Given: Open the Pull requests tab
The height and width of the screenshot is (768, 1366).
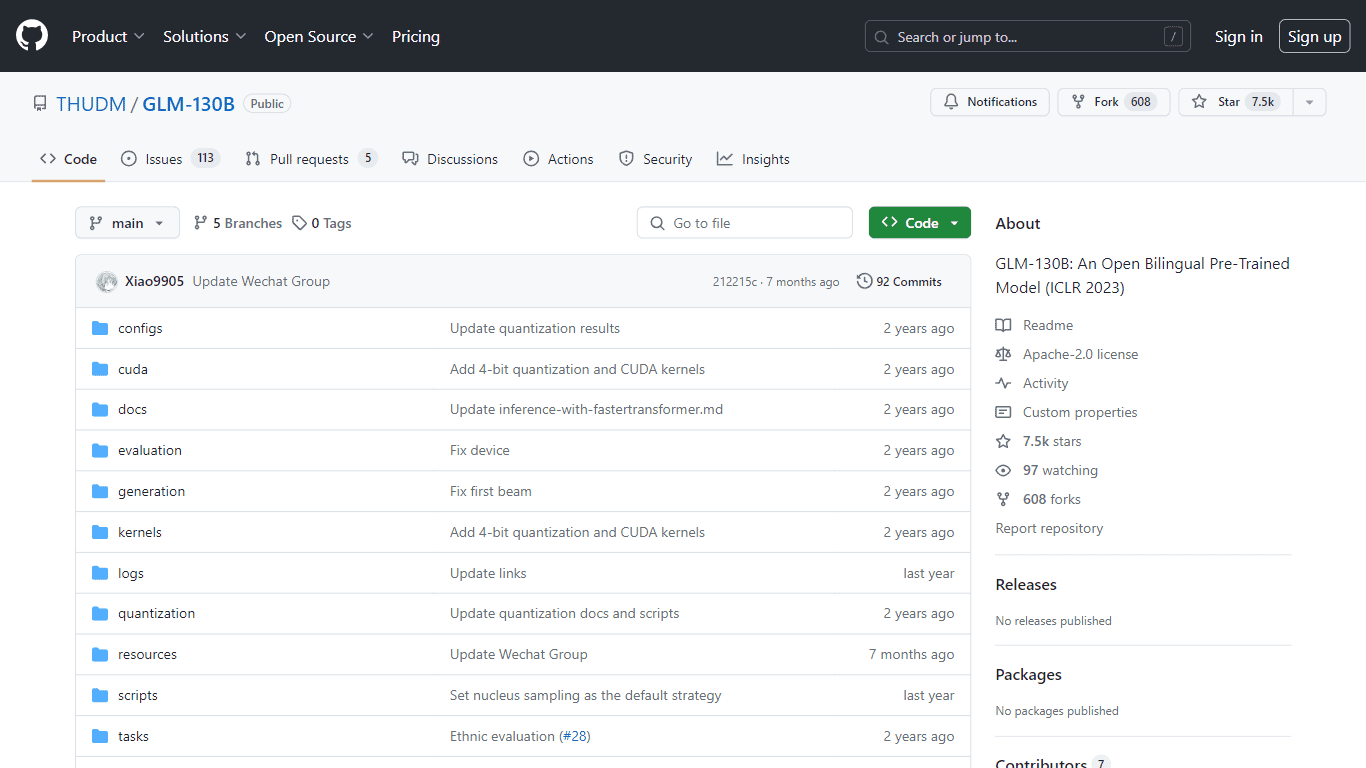Looking at the screenshot, I should click(x=311, y=159).
